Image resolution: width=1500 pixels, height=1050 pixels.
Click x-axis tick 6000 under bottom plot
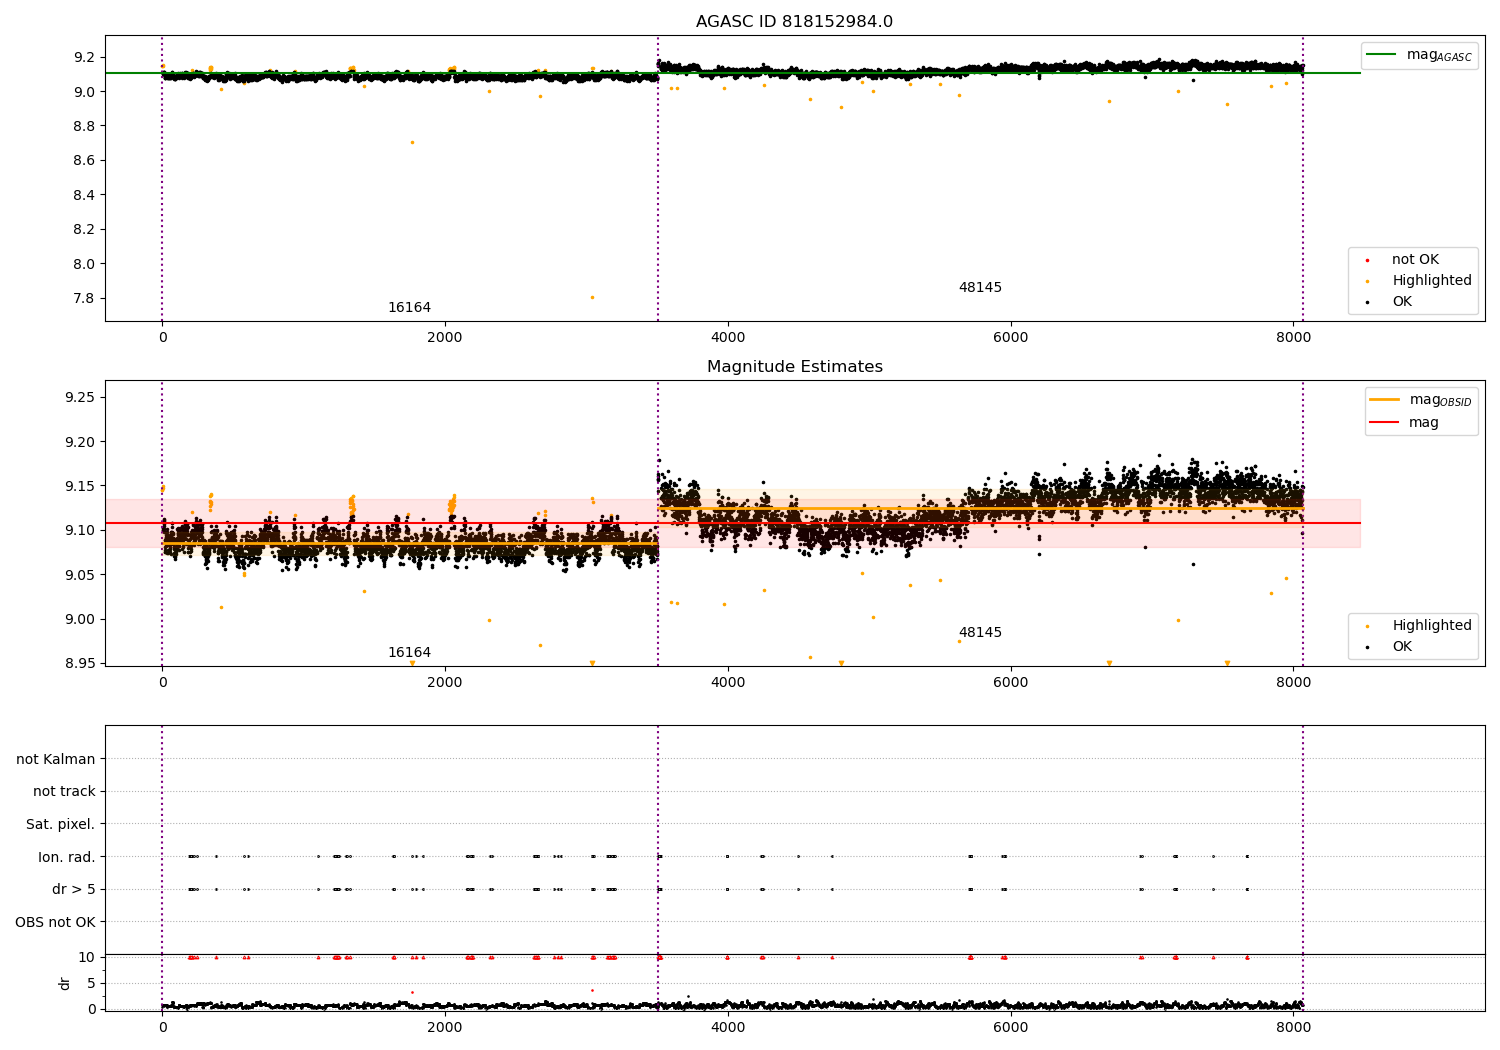point(1011,1027)
